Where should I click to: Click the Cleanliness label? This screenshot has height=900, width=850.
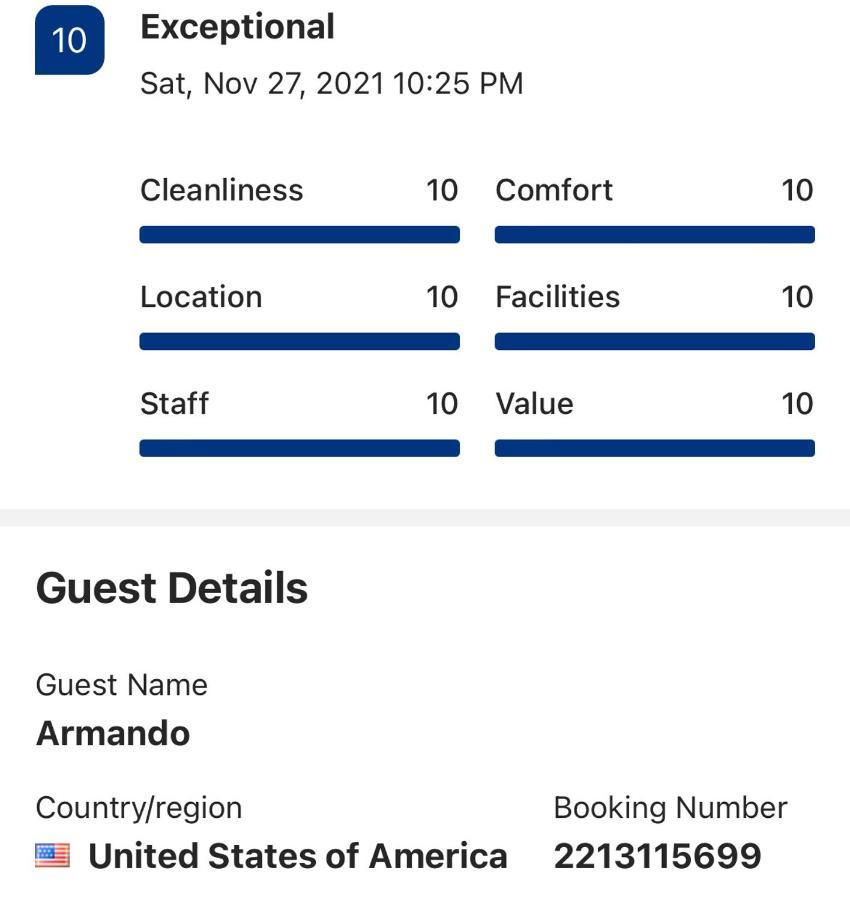click(x=222, y=191)
